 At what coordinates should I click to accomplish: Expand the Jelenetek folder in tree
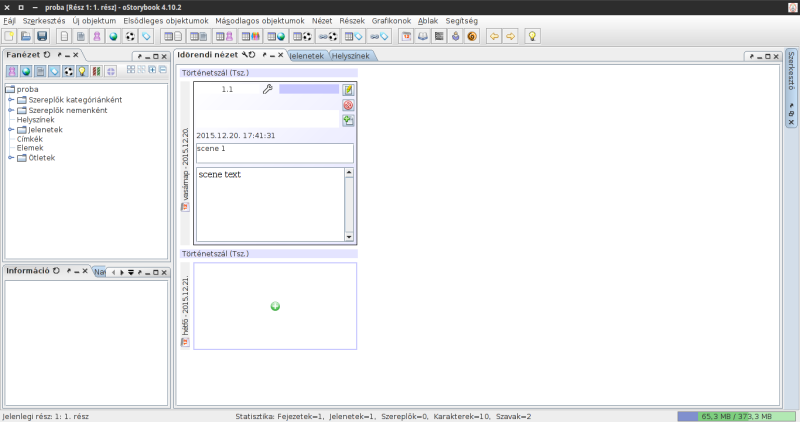coord(11,129)
